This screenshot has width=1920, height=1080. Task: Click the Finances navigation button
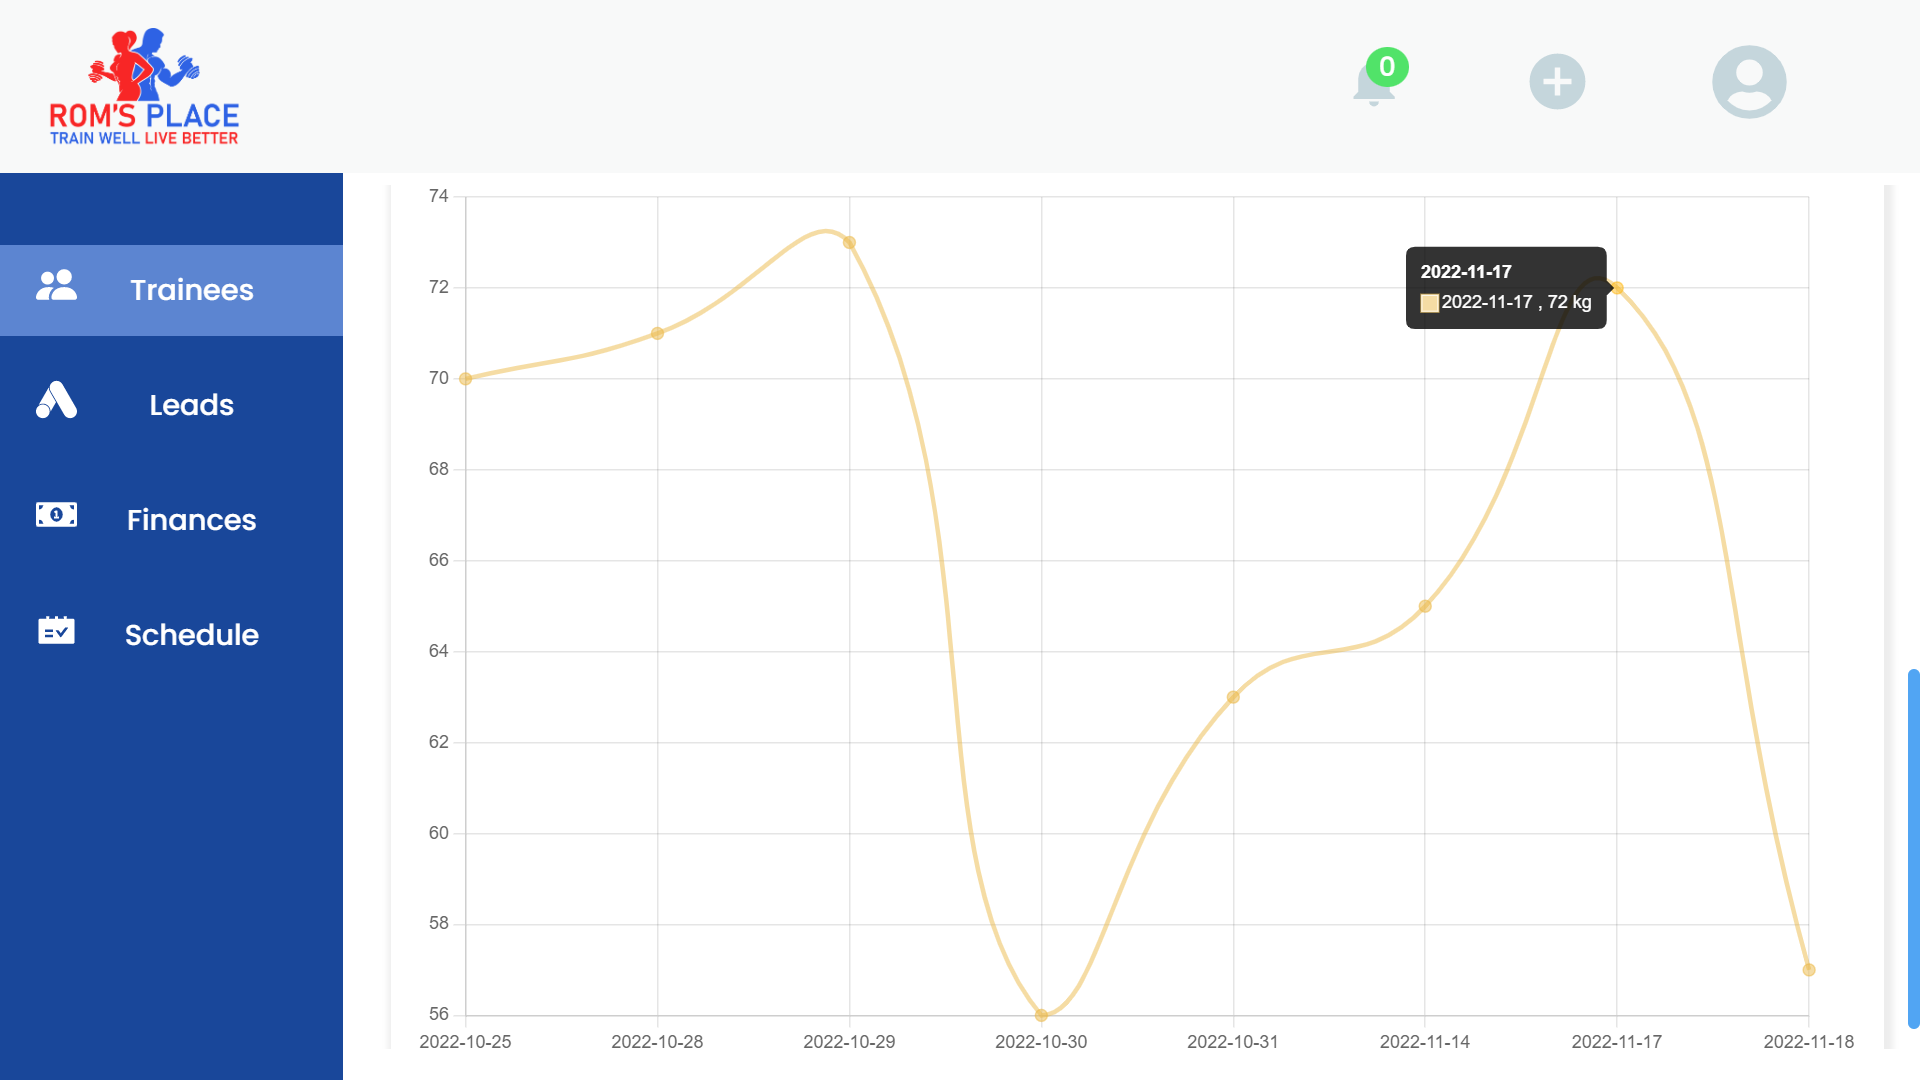click(x=171, y=520)
